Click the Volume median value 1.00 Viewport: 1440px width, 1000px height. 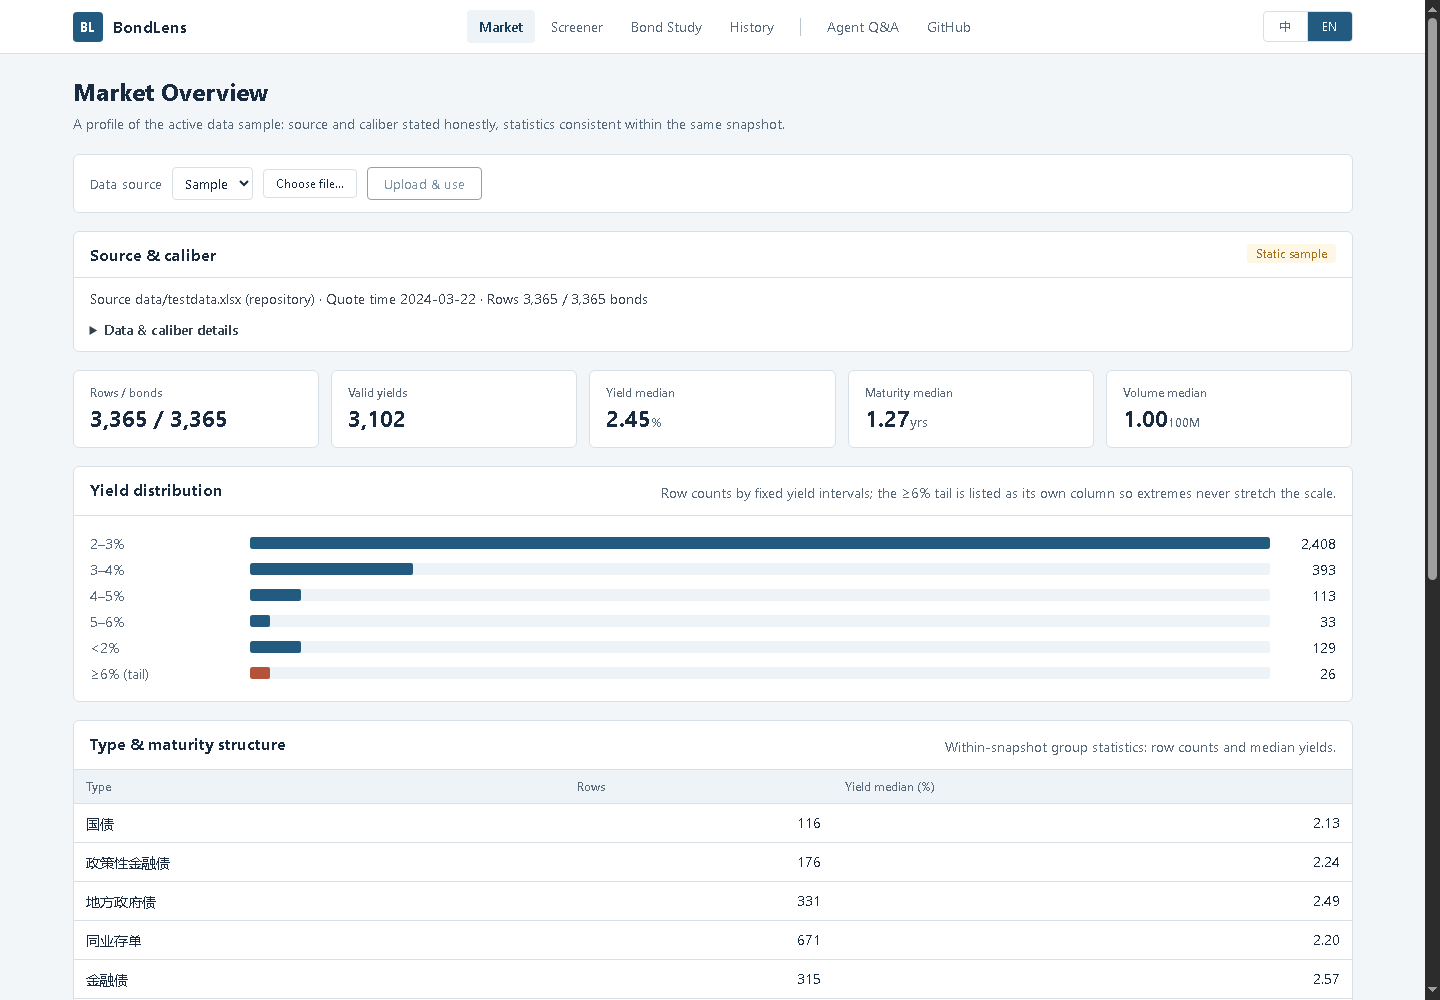1146,420
